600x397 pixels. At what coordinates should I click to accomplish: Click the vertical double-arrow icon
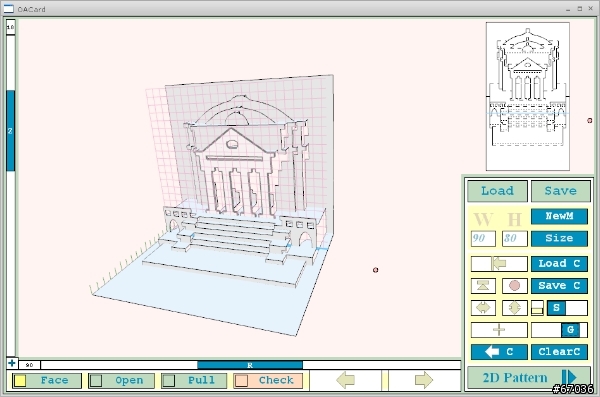(515, 308)
